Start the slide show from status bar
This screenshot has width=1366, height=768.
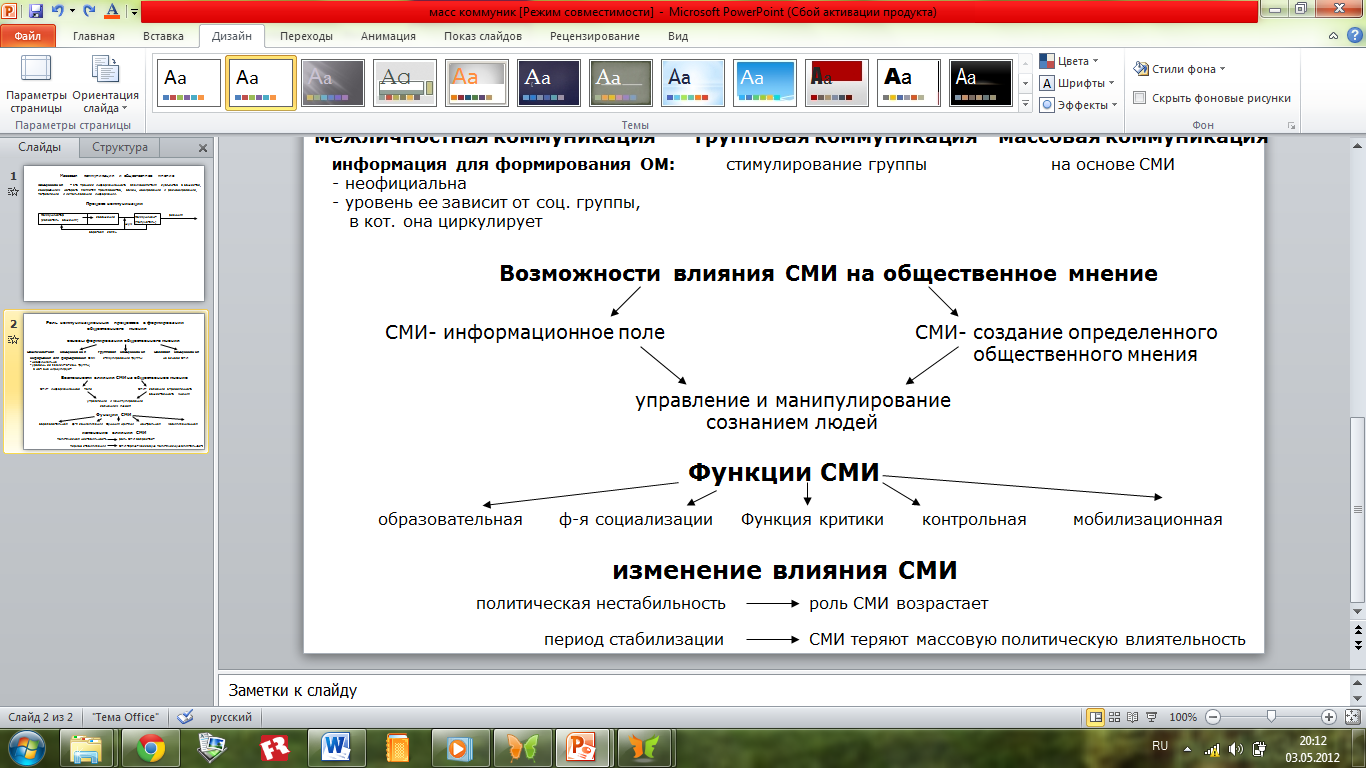click(1149, 717)
